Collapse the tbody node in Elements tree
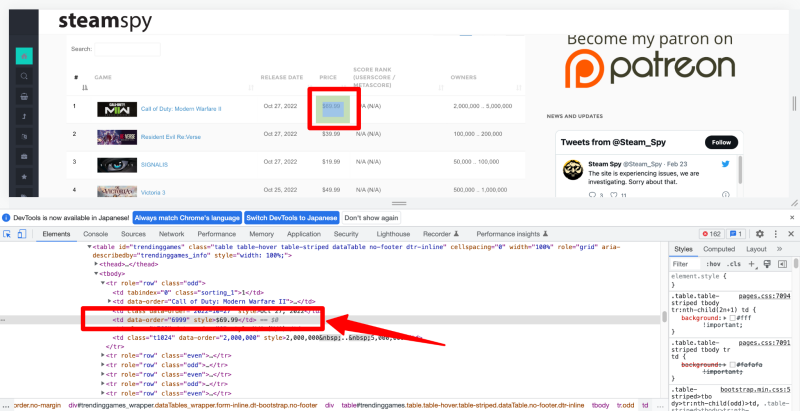 96,273
